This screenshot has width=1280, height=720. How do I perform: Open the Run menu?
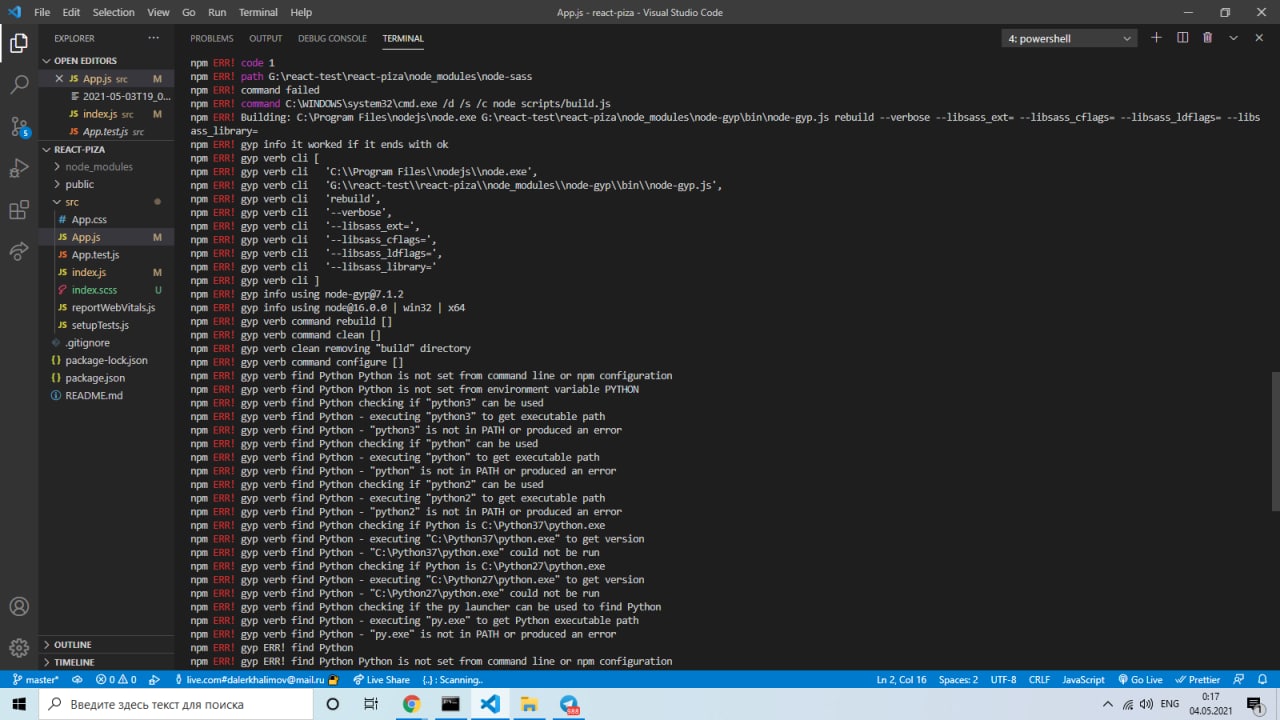tap(217, 13)
